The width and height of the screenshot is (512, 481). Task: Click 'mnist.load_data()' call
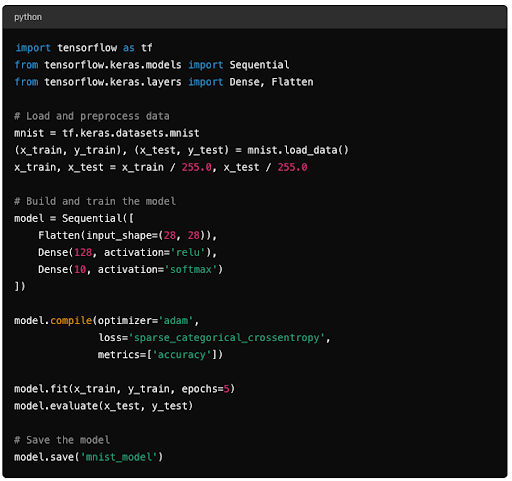(x=298, y=150)
